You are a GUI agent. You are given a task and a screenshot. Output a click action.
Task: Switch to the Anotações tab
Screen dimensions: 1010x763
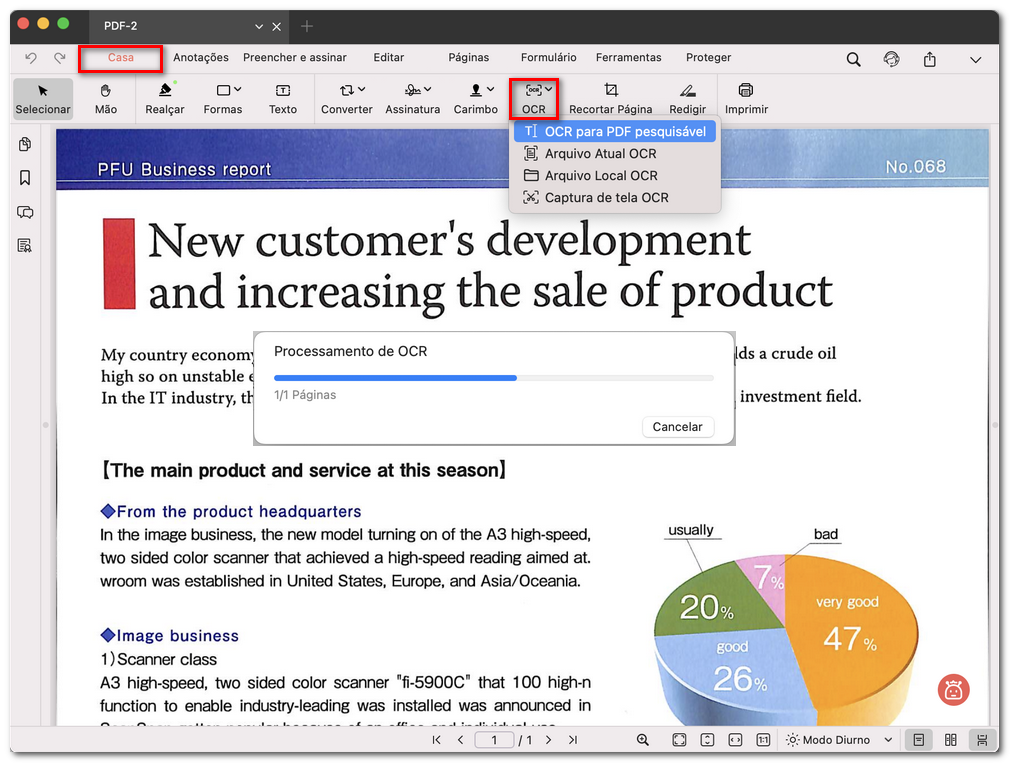pos(200,58)
